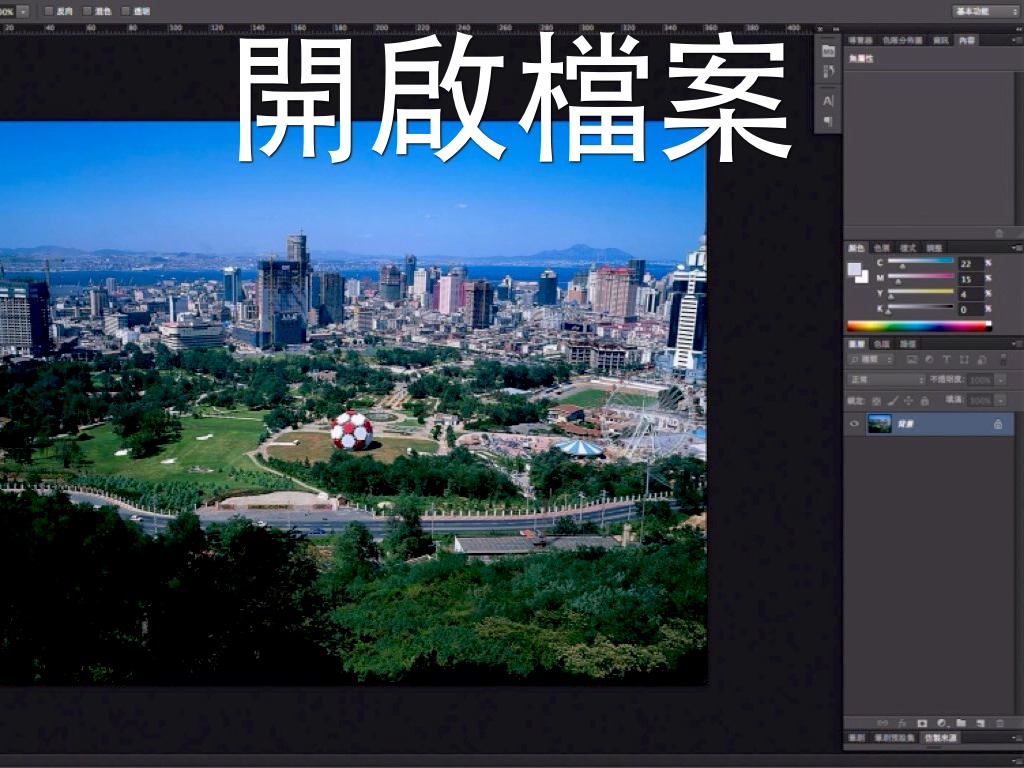Open the new adjustment layer icon
This screenshot has width=1024, height=768.
[x=942, y=723]
